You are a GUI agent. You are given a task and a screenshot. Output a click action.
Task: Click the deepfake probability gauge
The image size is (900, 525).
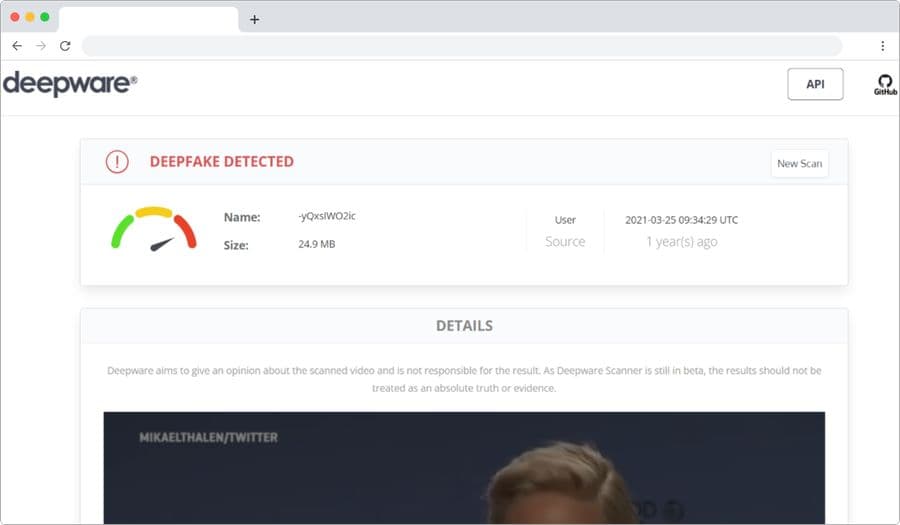tap(154, 229)
